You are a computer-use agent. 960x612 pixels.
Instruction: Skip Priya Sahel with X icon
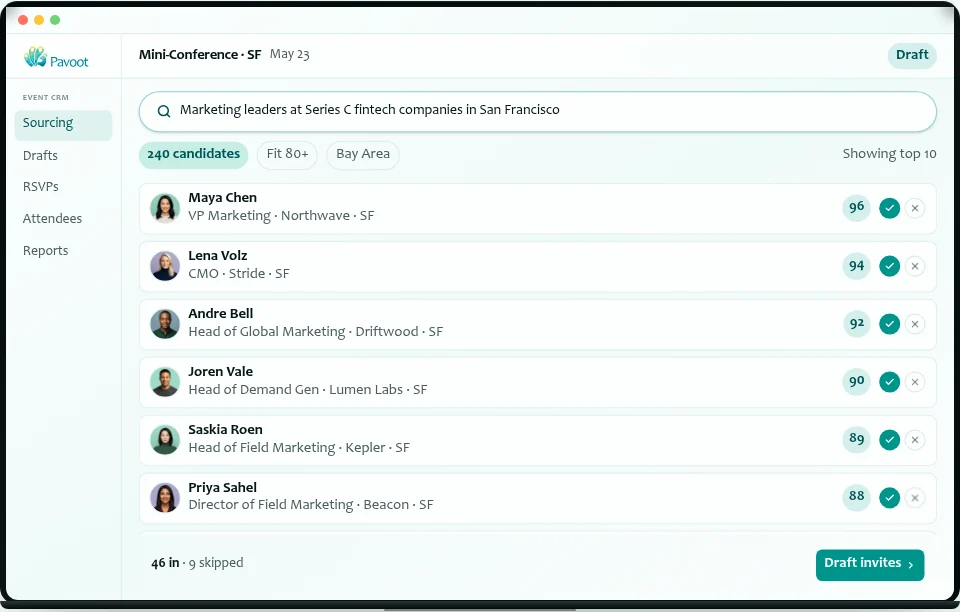915,498
